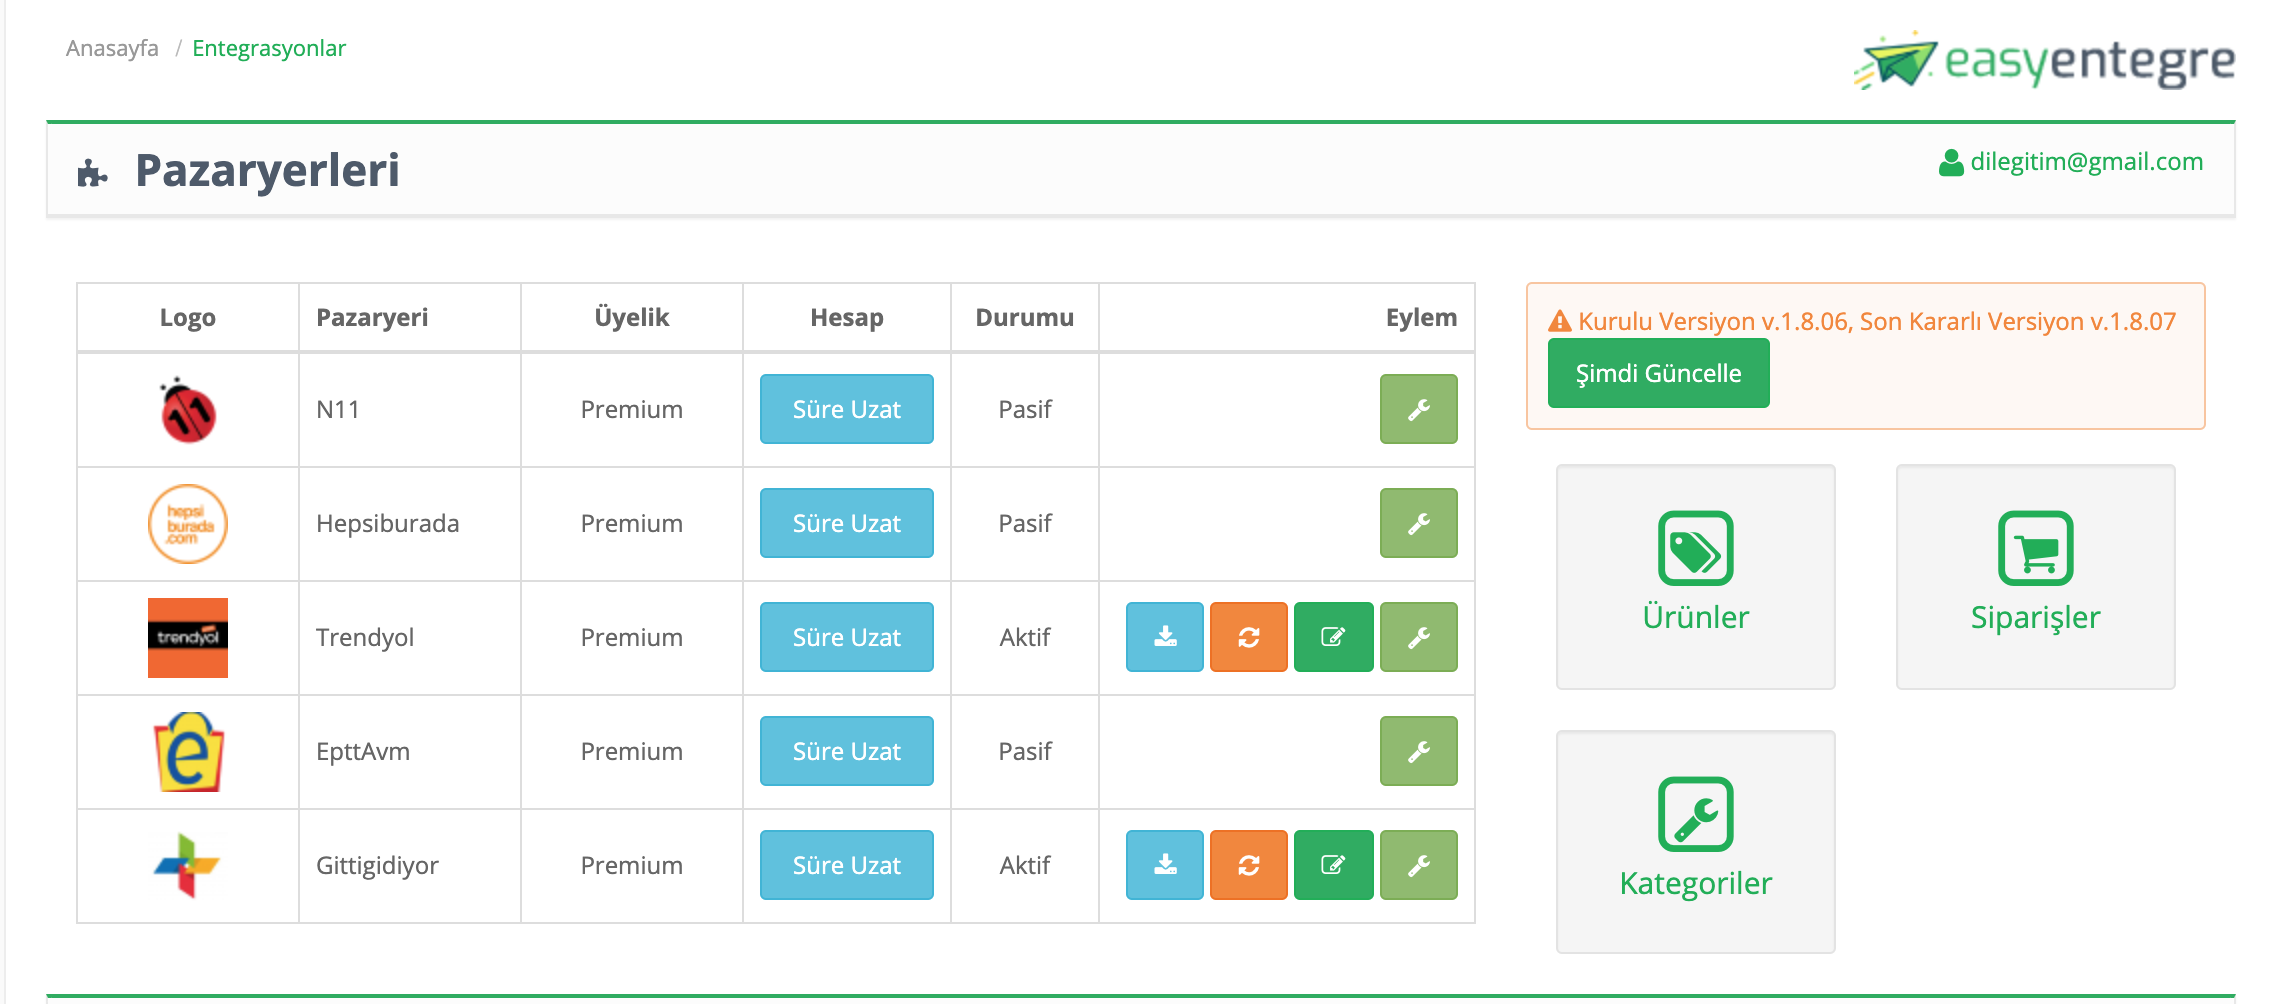Open the wrench settings for EpttAvm
2276x1004 pixels.
[1418, 751]
